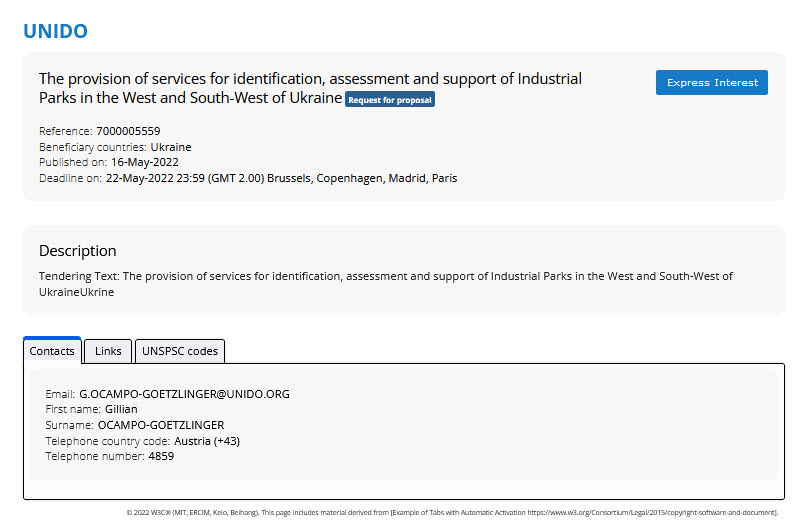Switch to the Links tab
This screenshot has width=805, height=520.
tap(108, 351)
